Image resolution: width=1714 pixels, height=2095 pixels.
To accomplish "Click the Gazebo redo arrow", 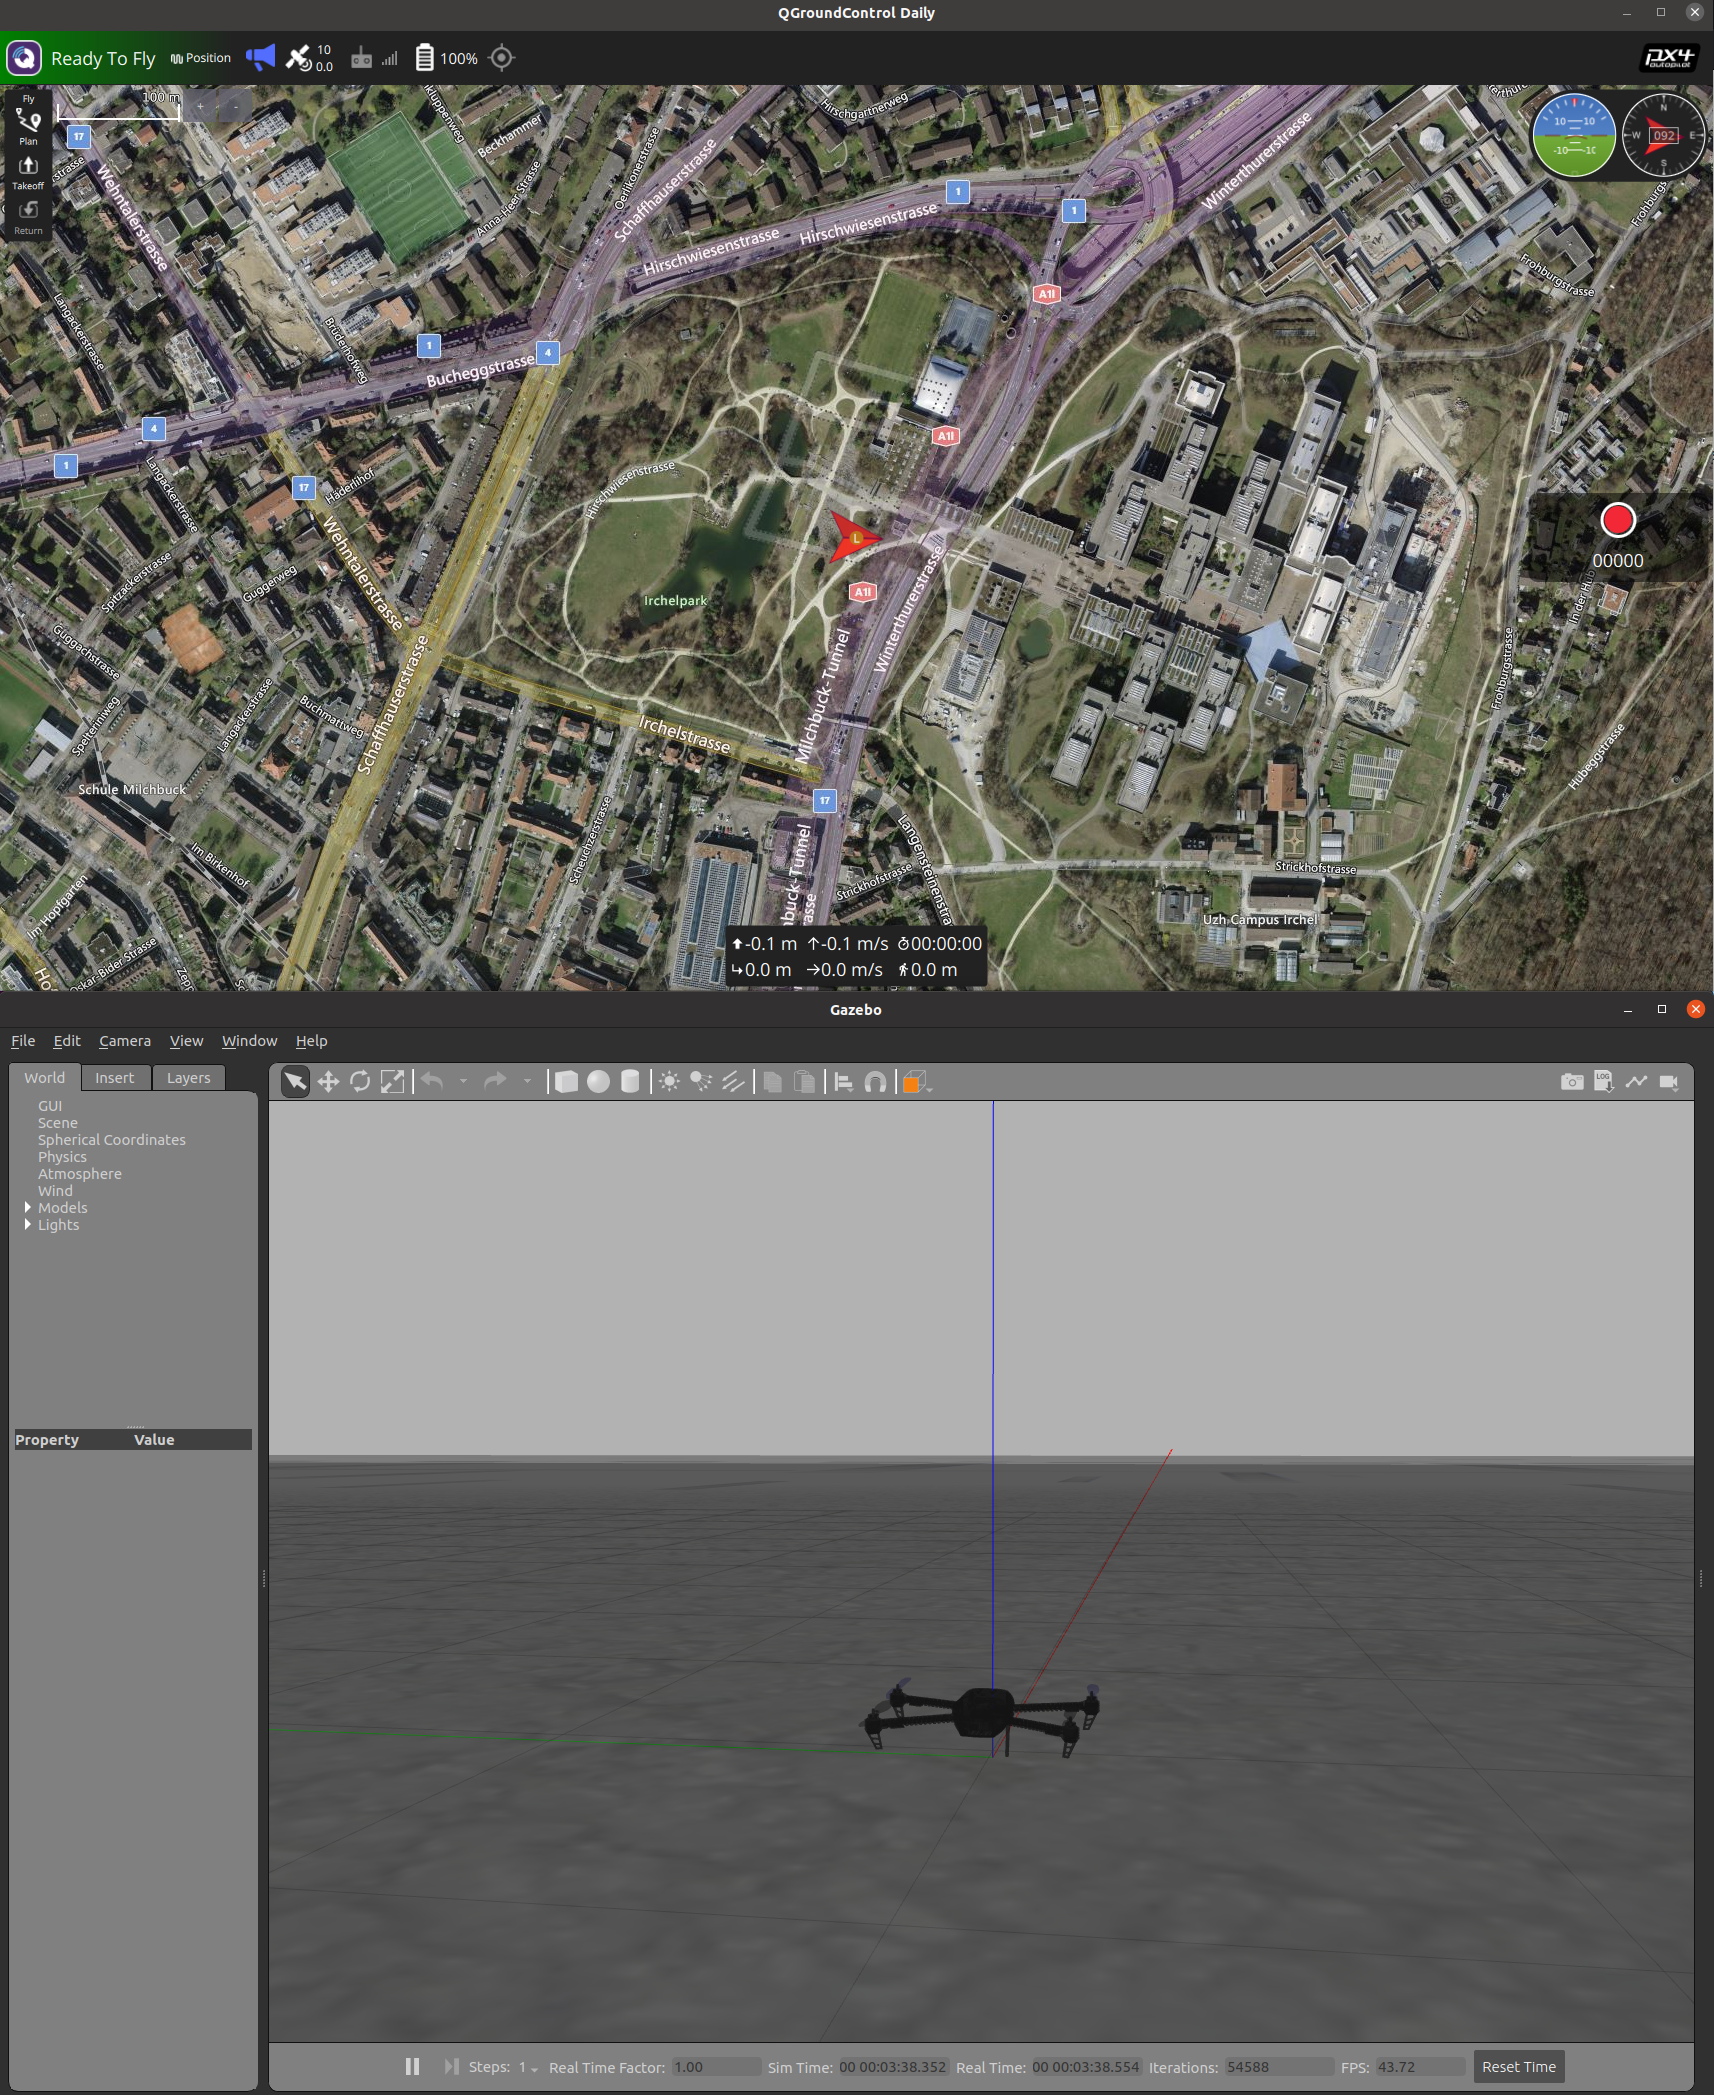I will 495,1081.
